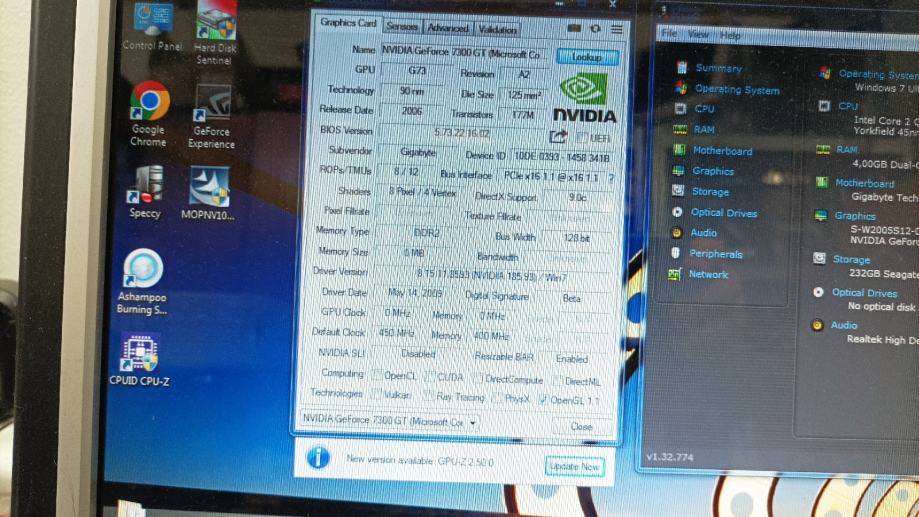This screenshot has width=919, height=517.
Task: Open Speccy desktop shortcut
Action: click(145, 192)
